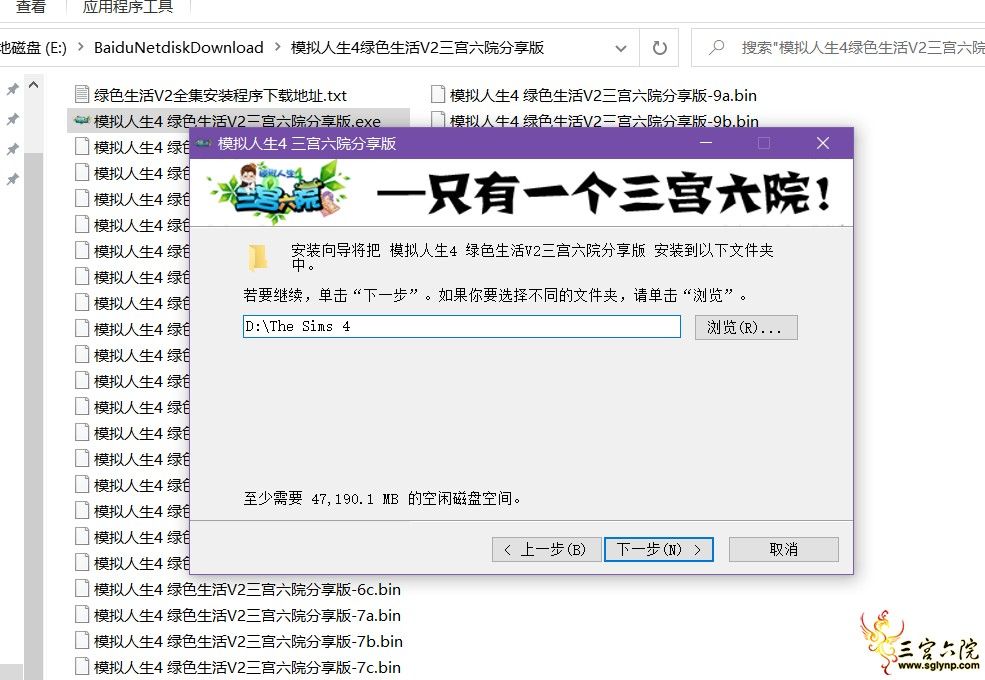Click the icon of 6c.bin file
This screenshot has height=680, width=985.
82,588
